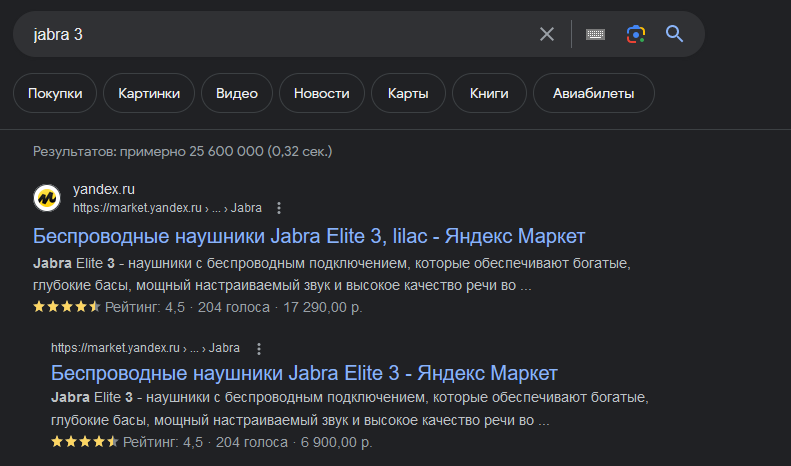Image resolution: width=791 pixels, height=466 pixels.
Task: Click the Yandex Market favicon
Action: coord(47,198)
